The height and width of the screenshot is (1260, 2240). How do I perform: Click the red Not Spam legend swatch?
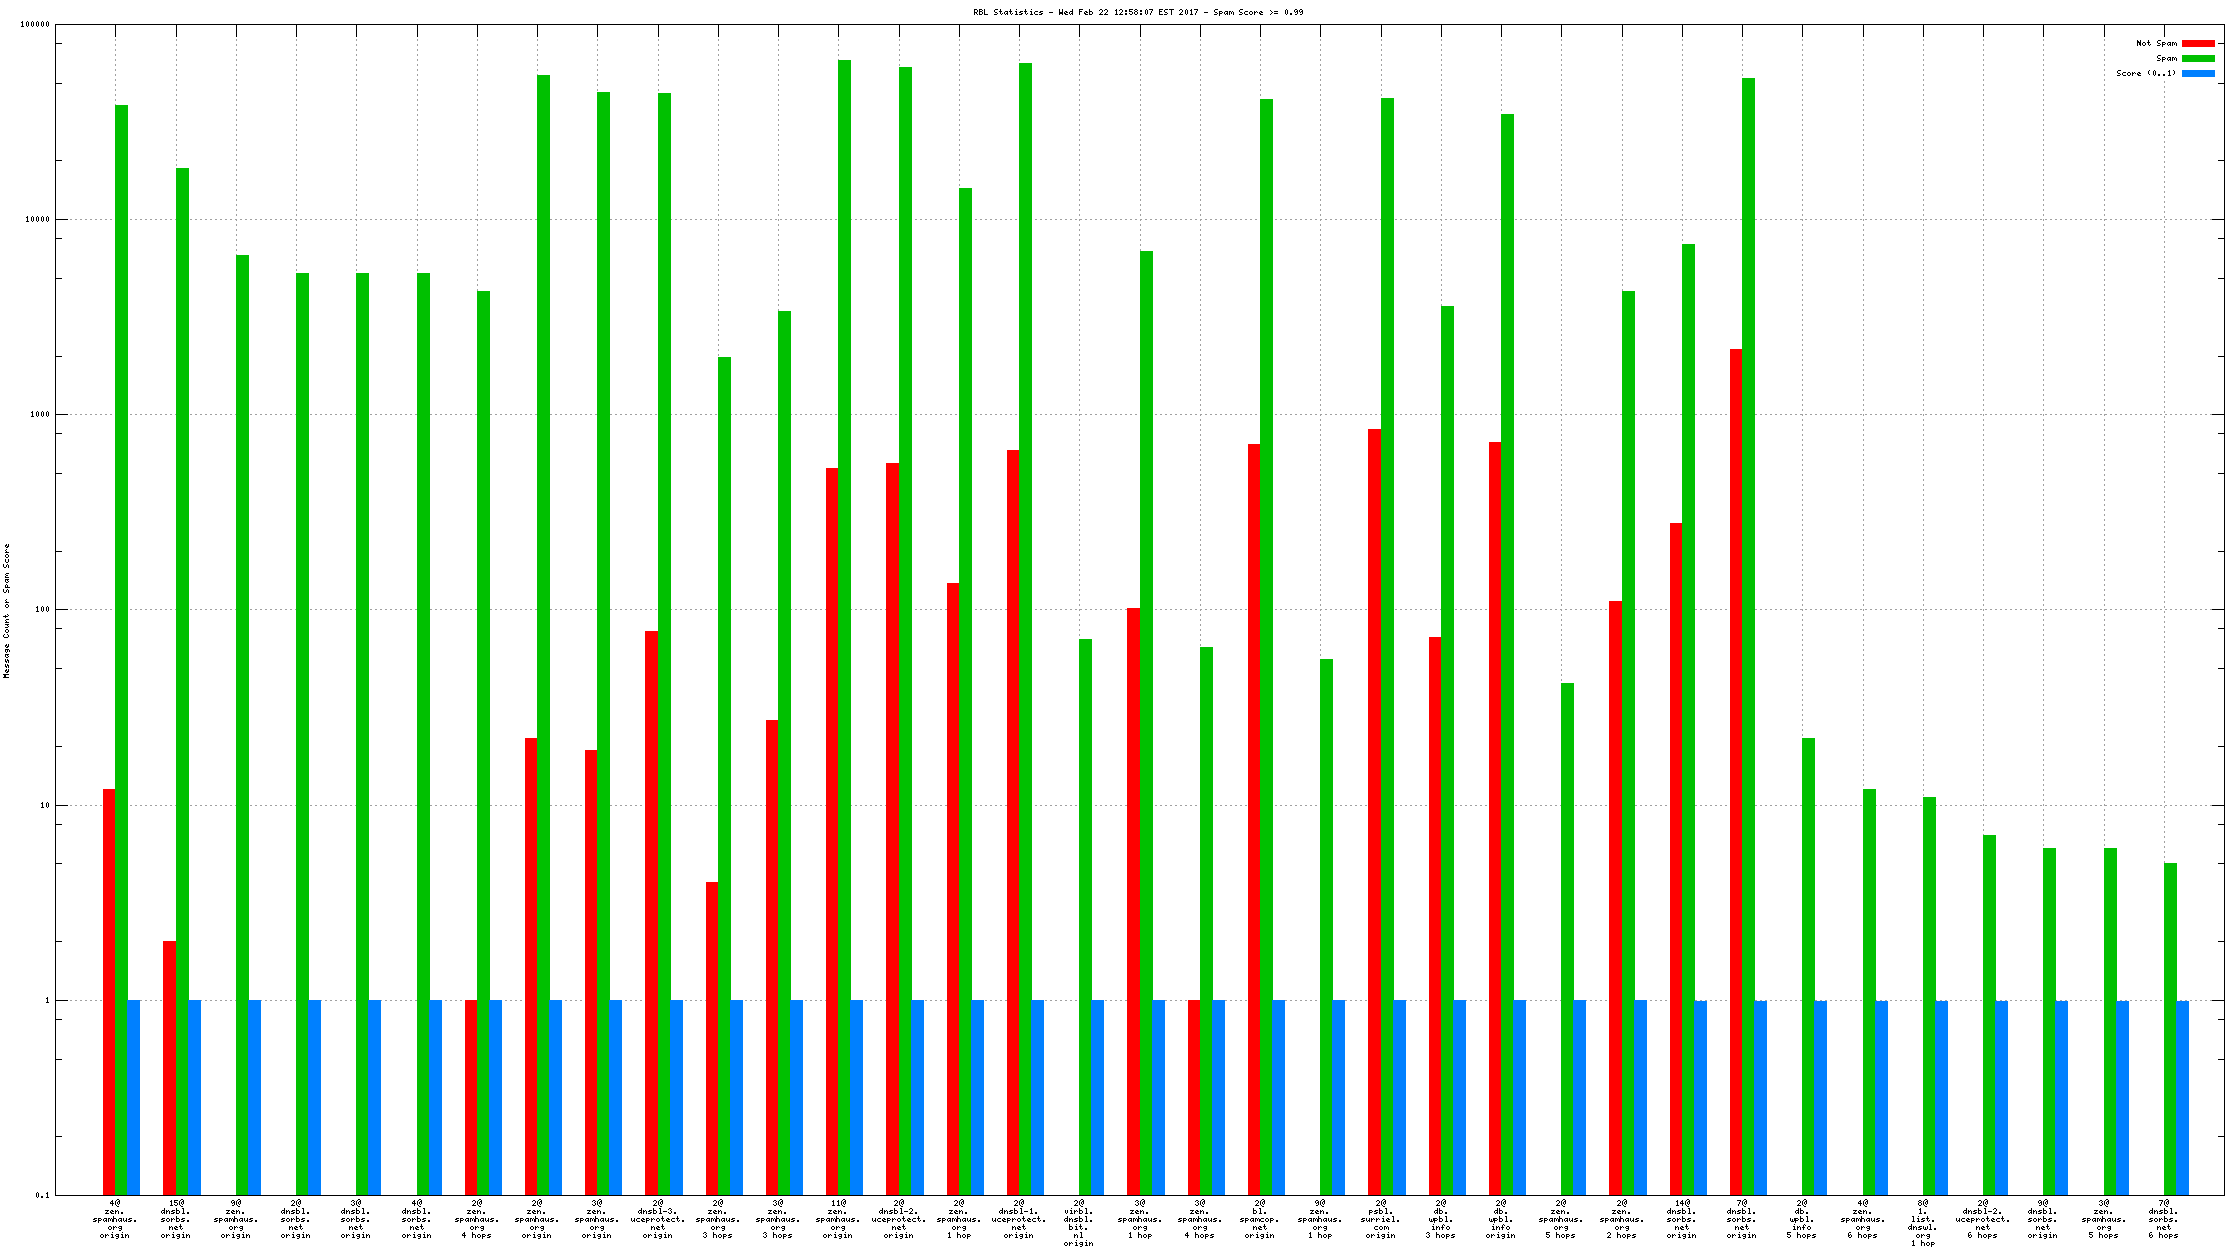[2198, 44]
